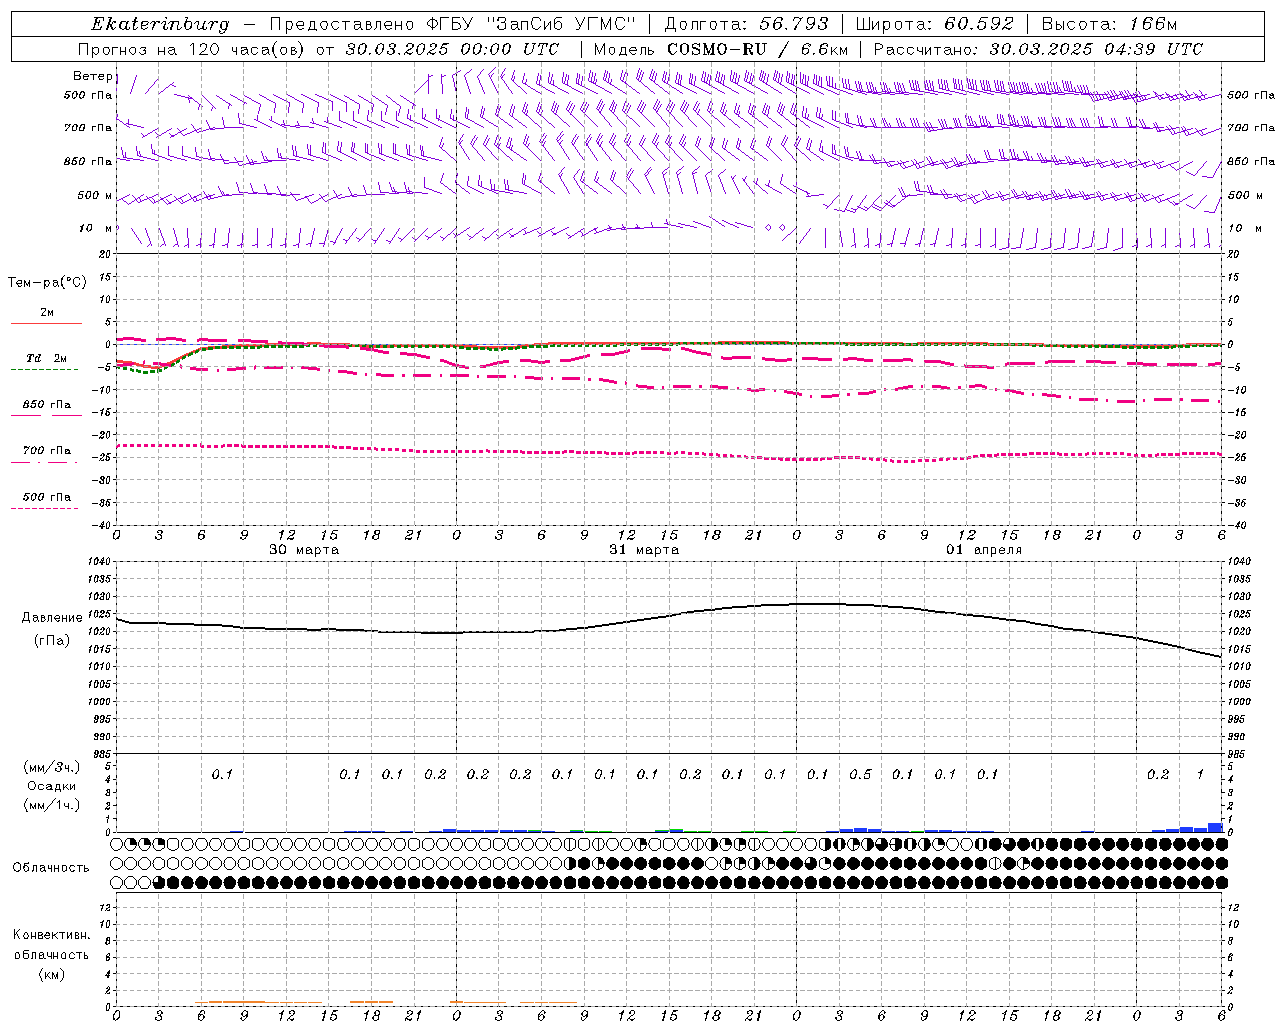Select the "Прогноз на 120 часа(ов)" header text

193,49
